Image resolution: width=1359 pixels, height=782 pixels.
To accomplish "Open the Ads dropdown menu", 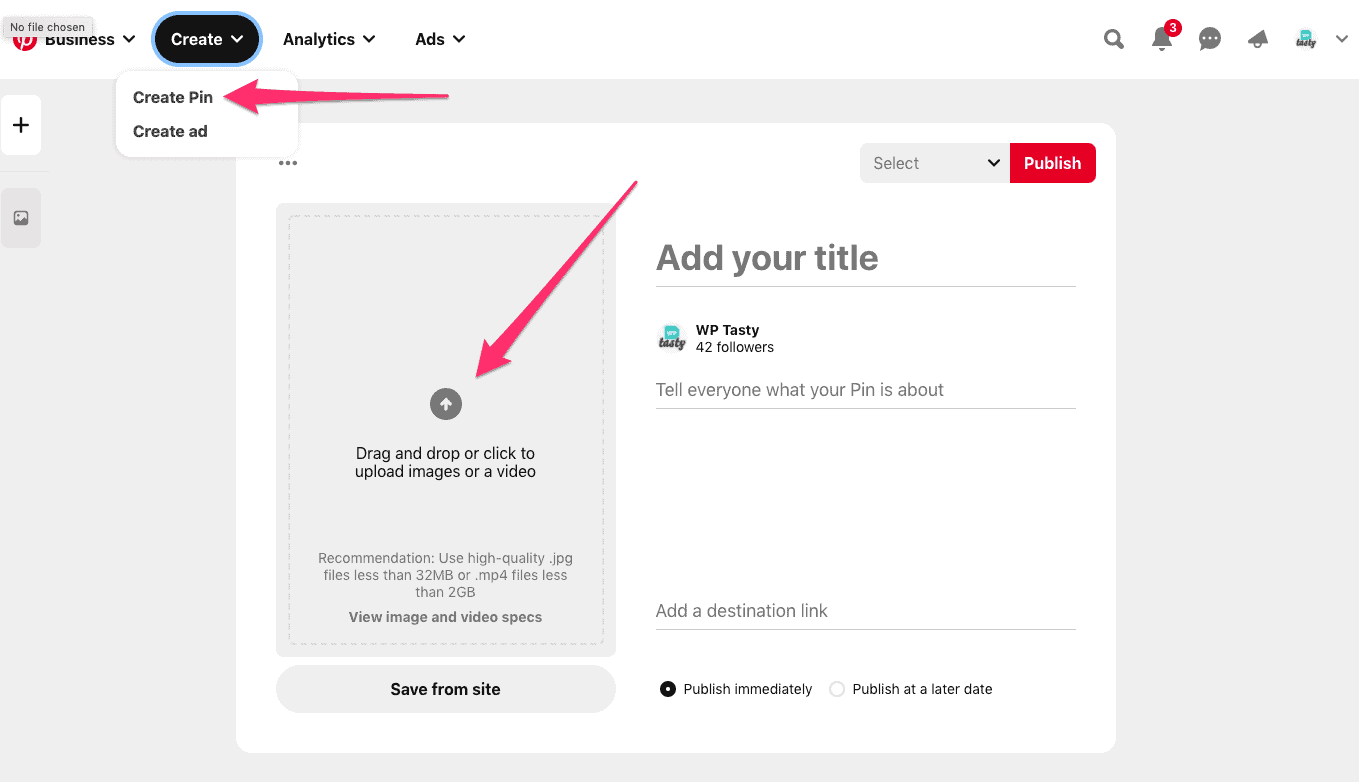I will click(x=440, y=39).
